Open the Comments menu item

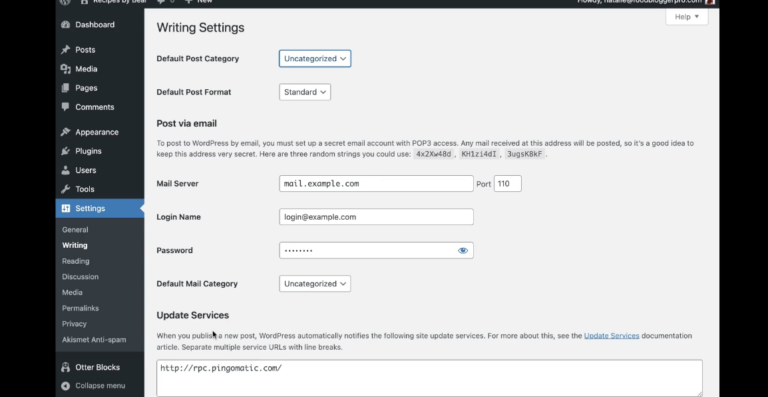(95, 107)
